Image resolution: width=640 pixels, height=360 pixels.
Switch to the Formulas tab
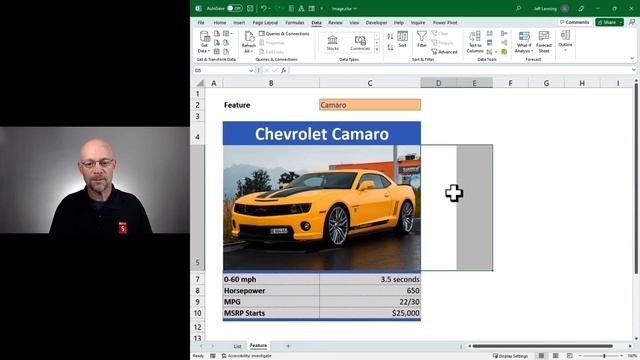coord(295,22)
